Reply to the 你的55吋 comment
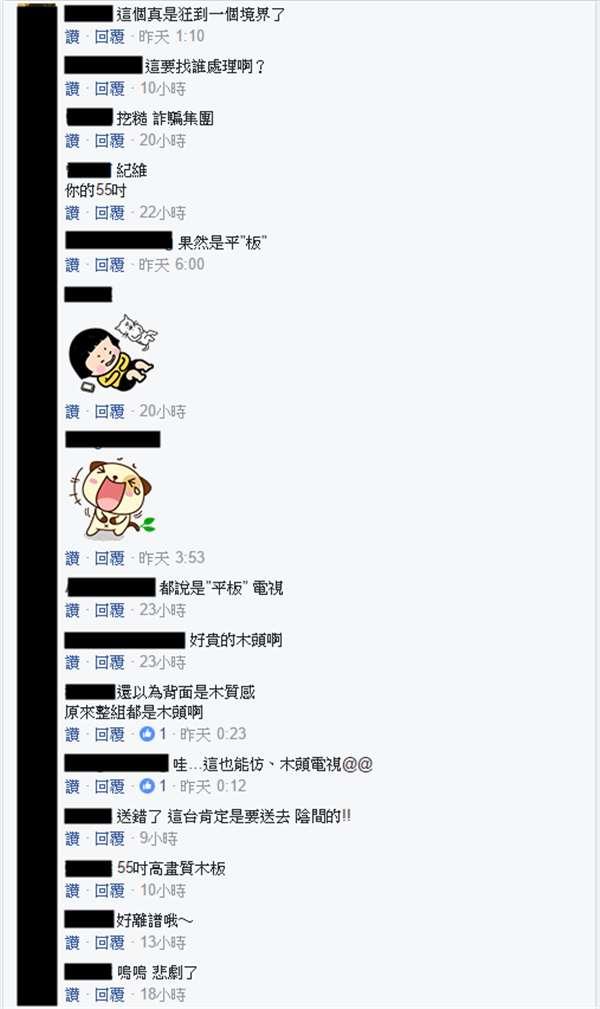 click(x=109, y=212)
